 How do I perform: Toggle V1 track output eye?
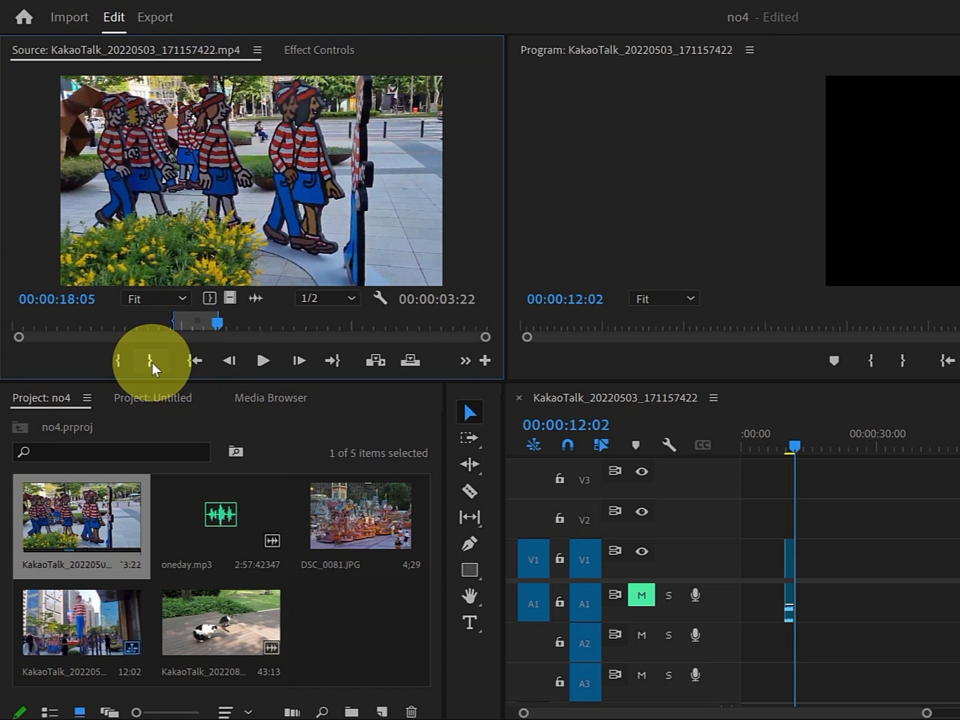pos(642,551)
